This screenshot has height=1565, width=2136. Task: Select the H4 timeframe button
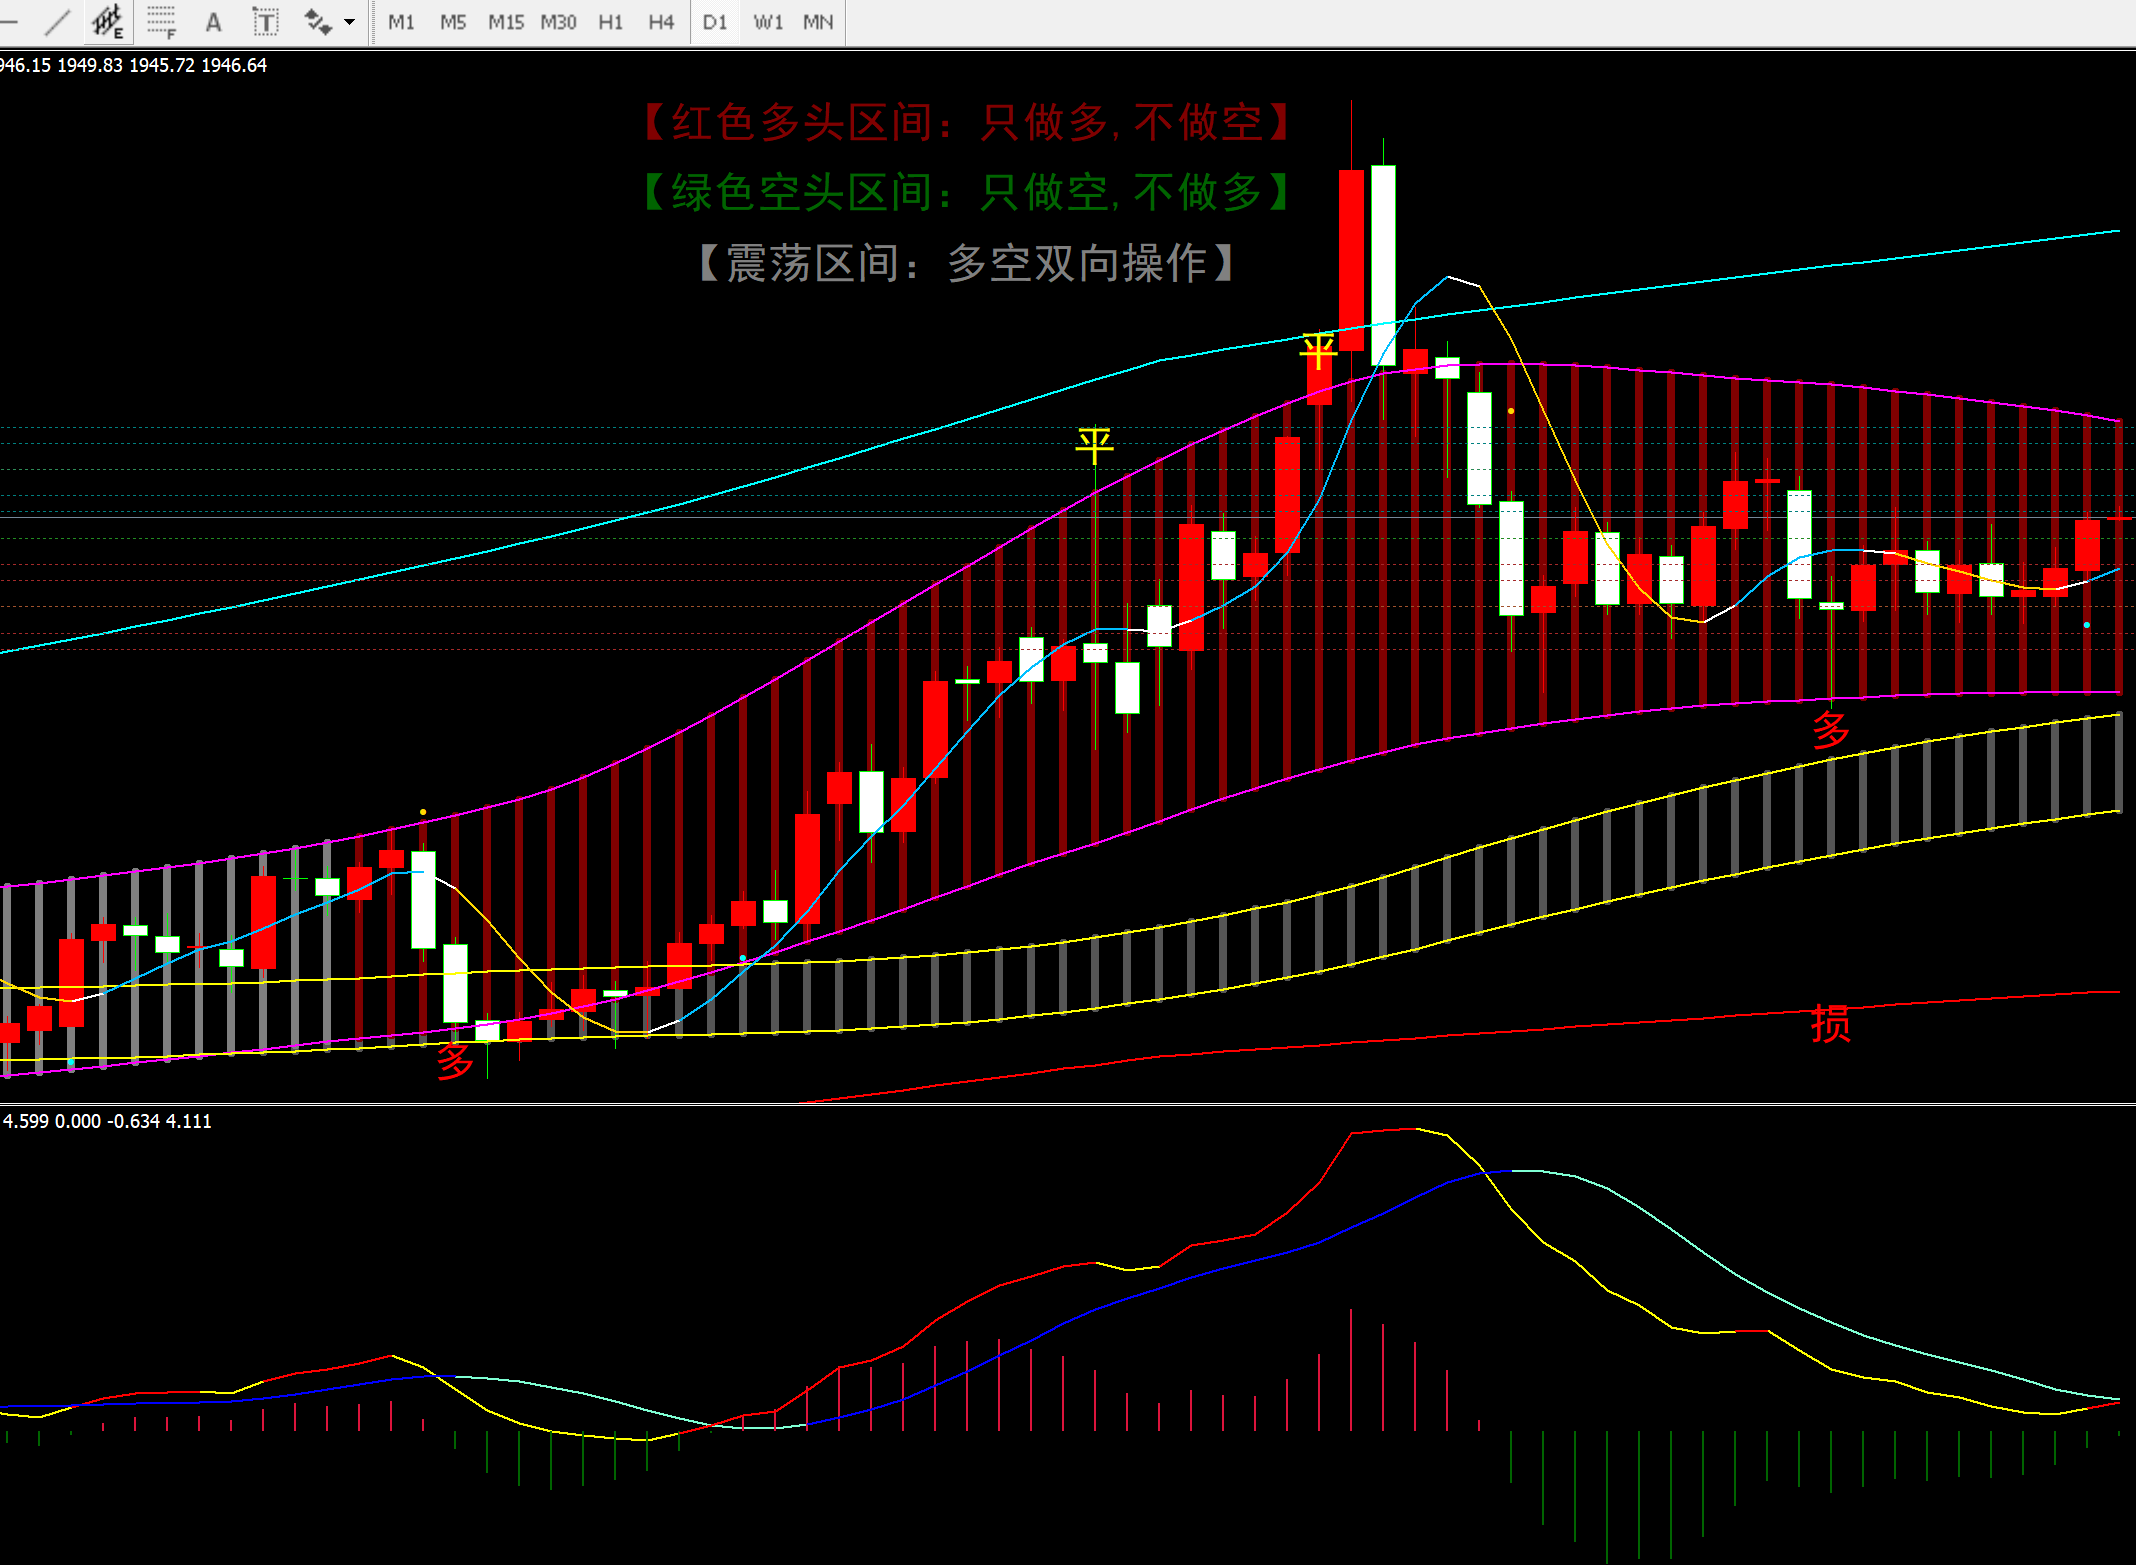661,22
